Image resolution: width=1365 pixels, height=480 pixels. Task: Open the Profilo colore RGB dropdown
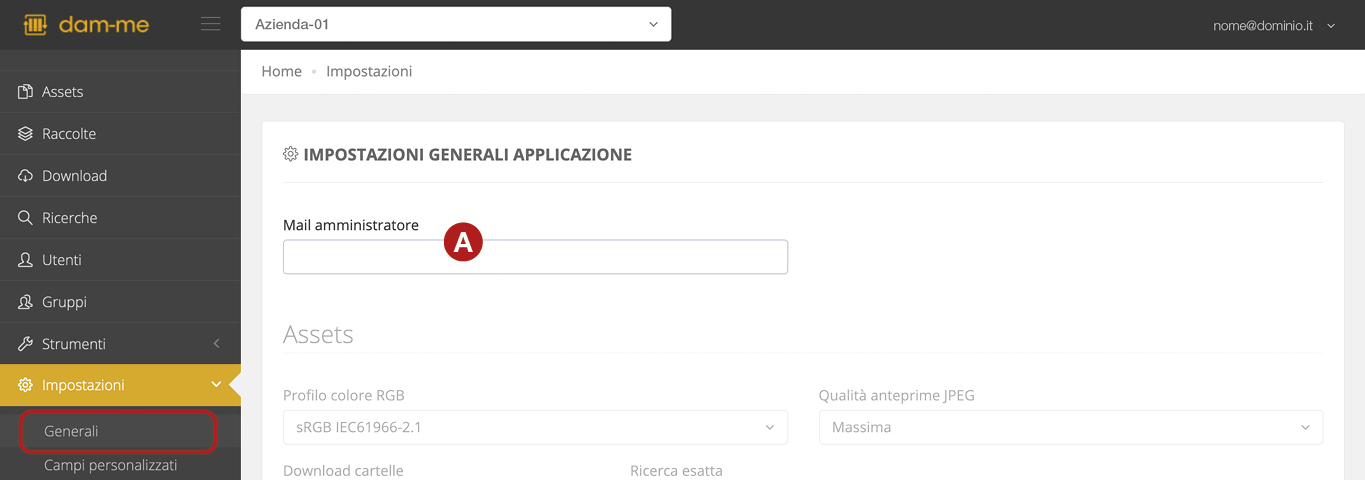point(535,427)
